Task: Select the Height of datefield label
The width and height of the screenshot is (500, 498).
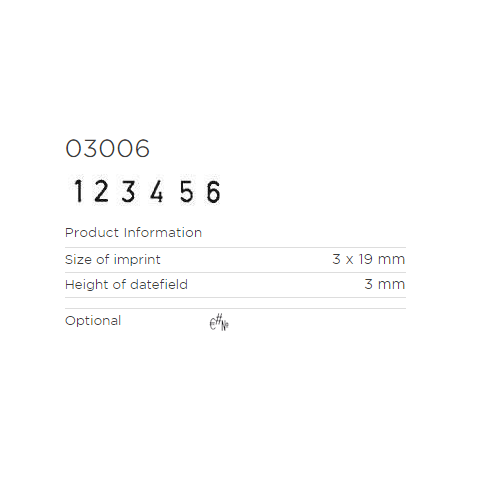Action: (x=126, y=284)
